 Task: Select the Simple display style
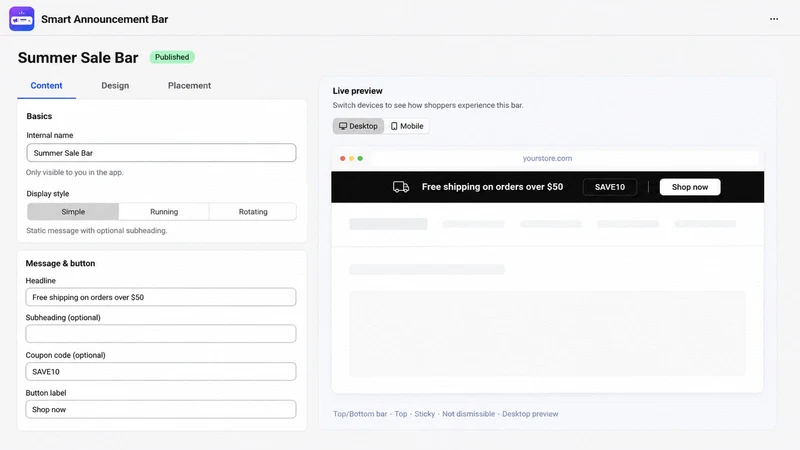click(x=73, y=212)
